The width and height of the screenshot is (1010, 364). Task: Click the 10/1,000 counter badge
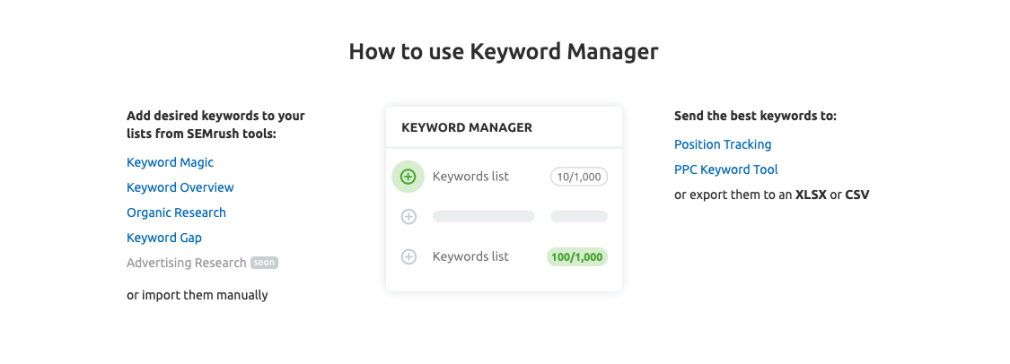(x=579, y=177)
